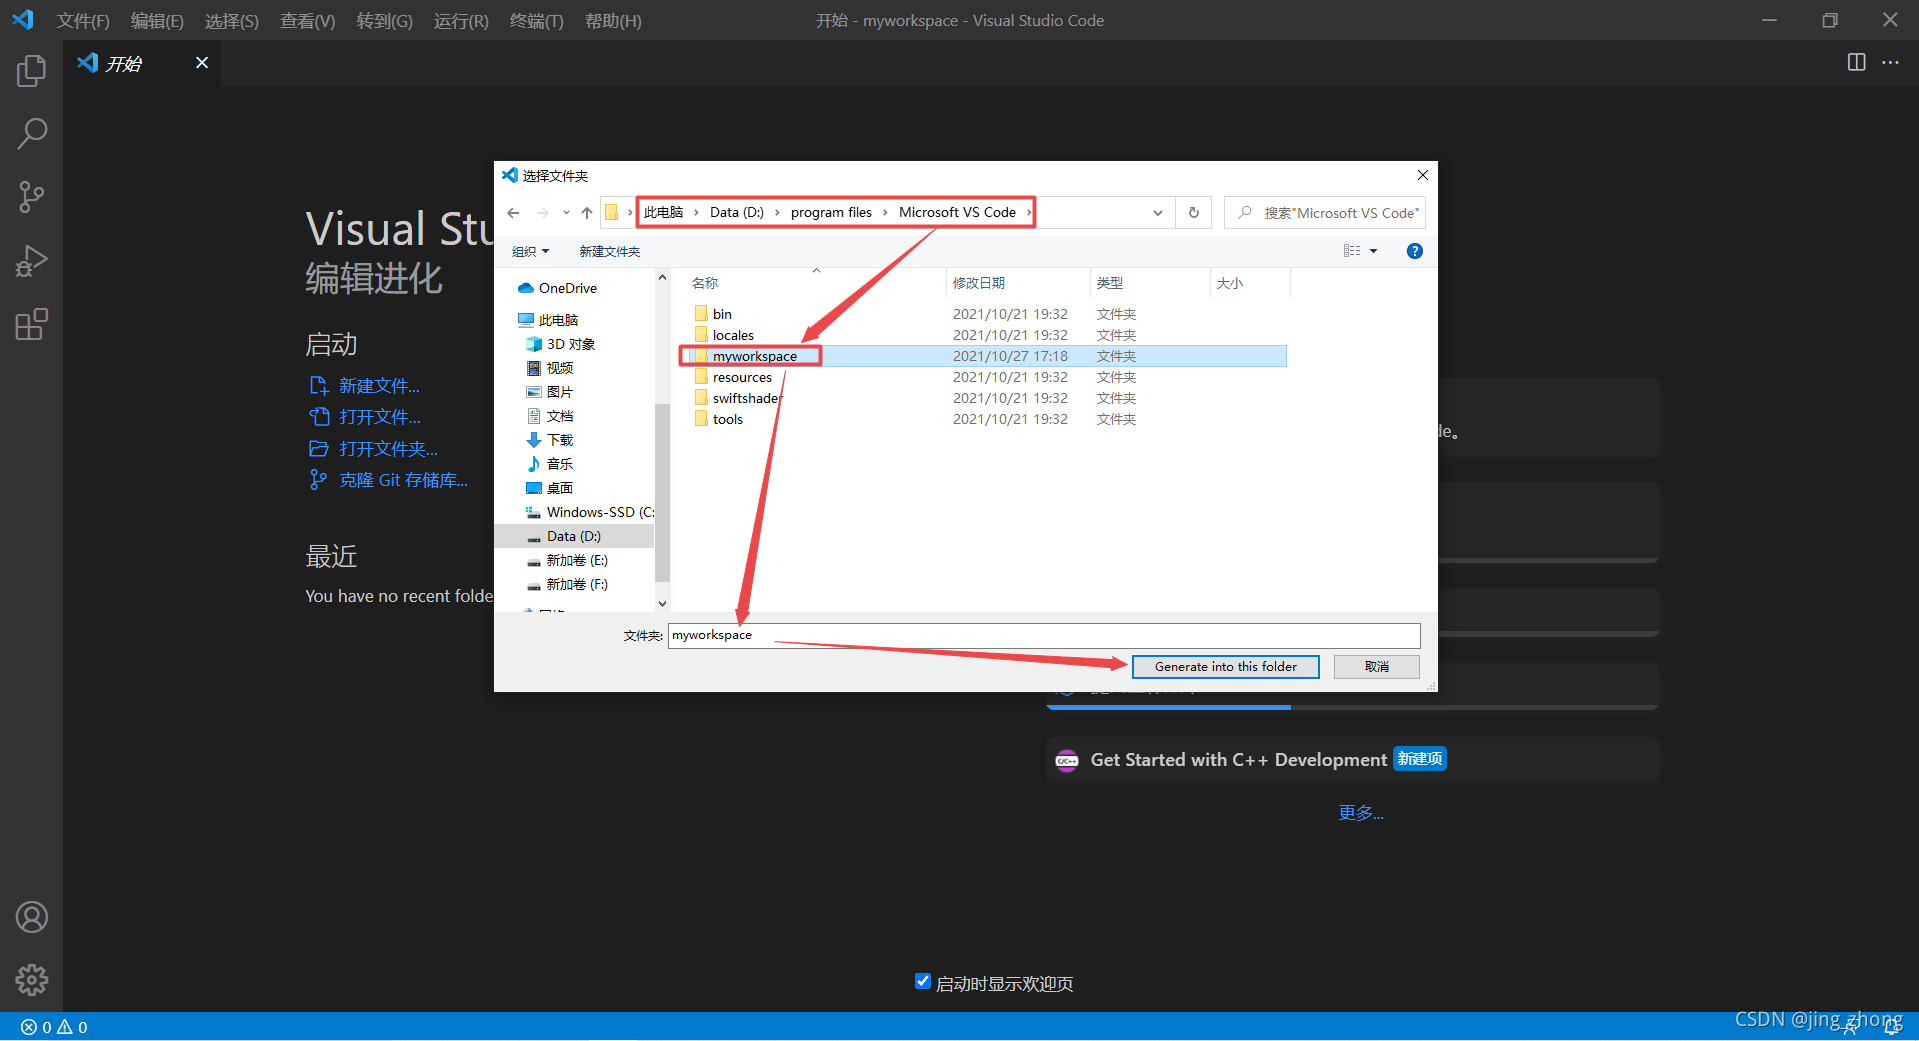The width and height of the screenshot is (1919, 1041).
Task: Click the 文件夹 name input field
Action: pos(1044,635)
